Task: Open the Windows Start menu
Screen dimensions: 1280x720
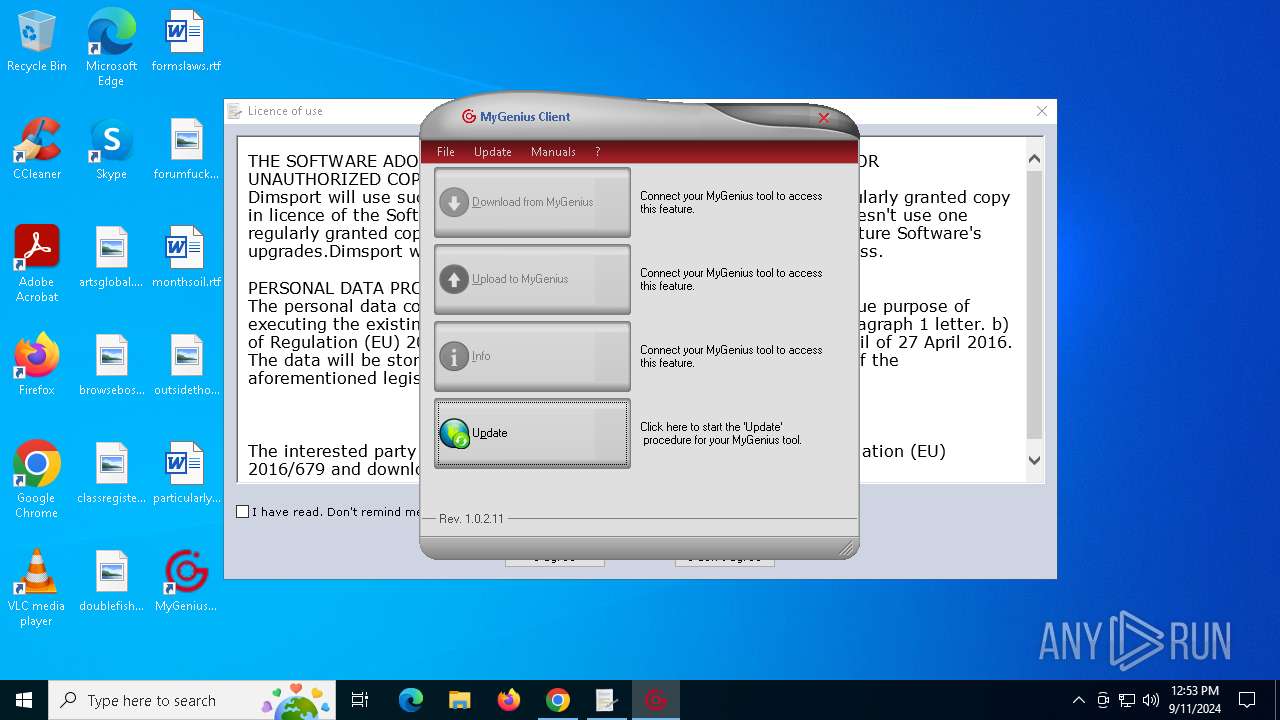Action: 24,700
